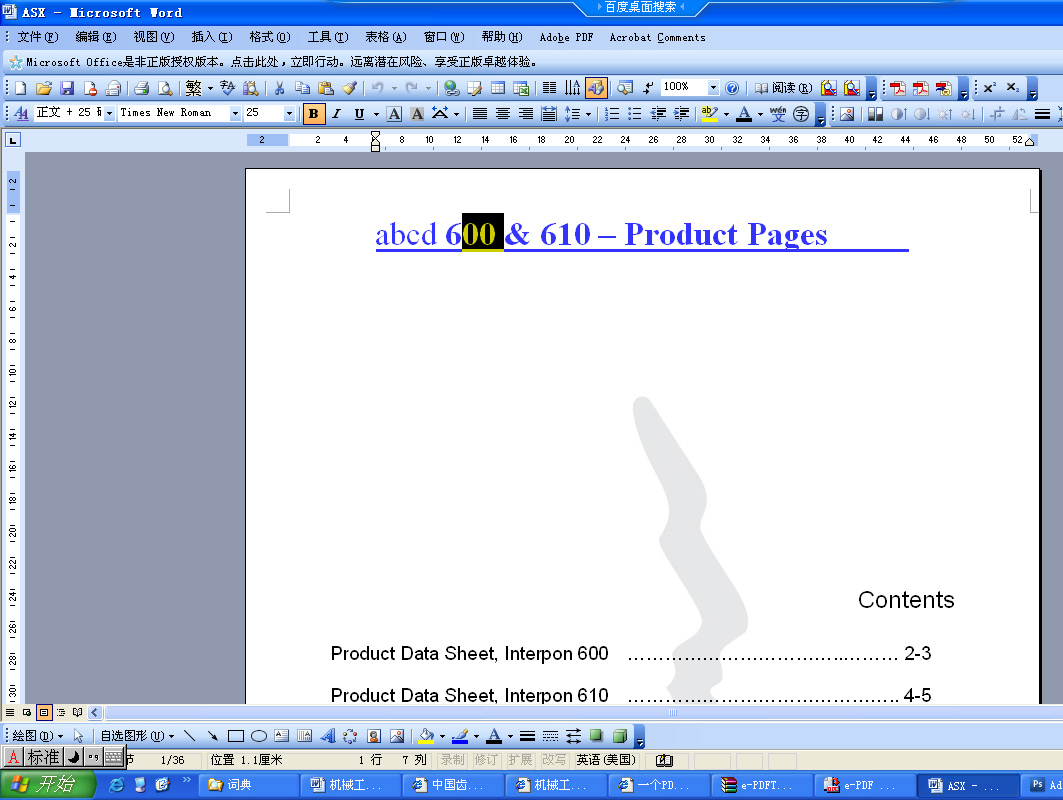Click Font Color A on formatting toolbar

[x=744, y=114]
